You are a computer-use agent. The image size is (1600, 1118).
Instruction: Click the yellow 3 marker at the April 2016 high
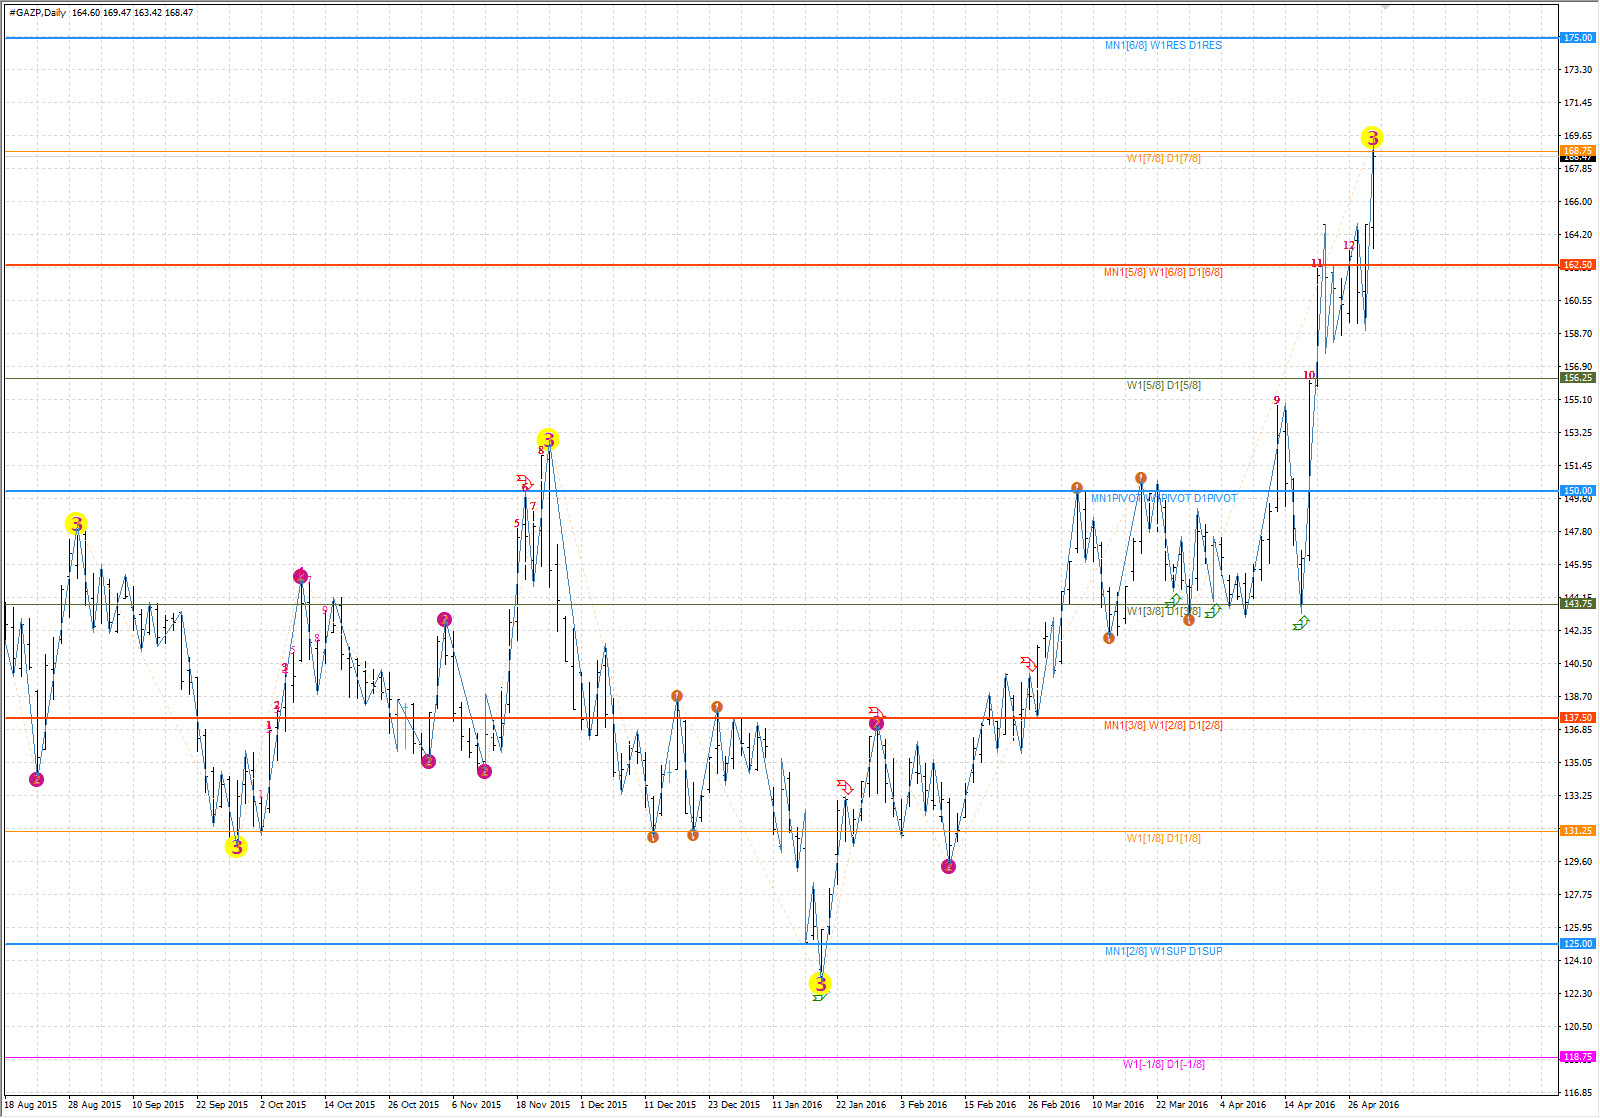(1372, 138)
